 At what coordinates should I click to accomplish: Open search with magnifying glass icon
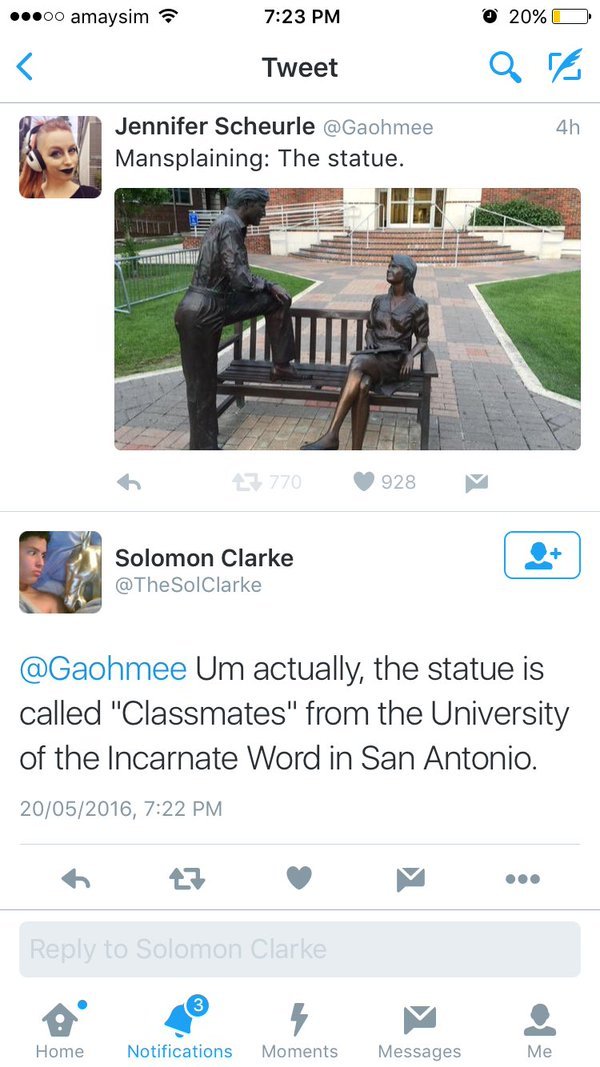[x=503, y=67]
